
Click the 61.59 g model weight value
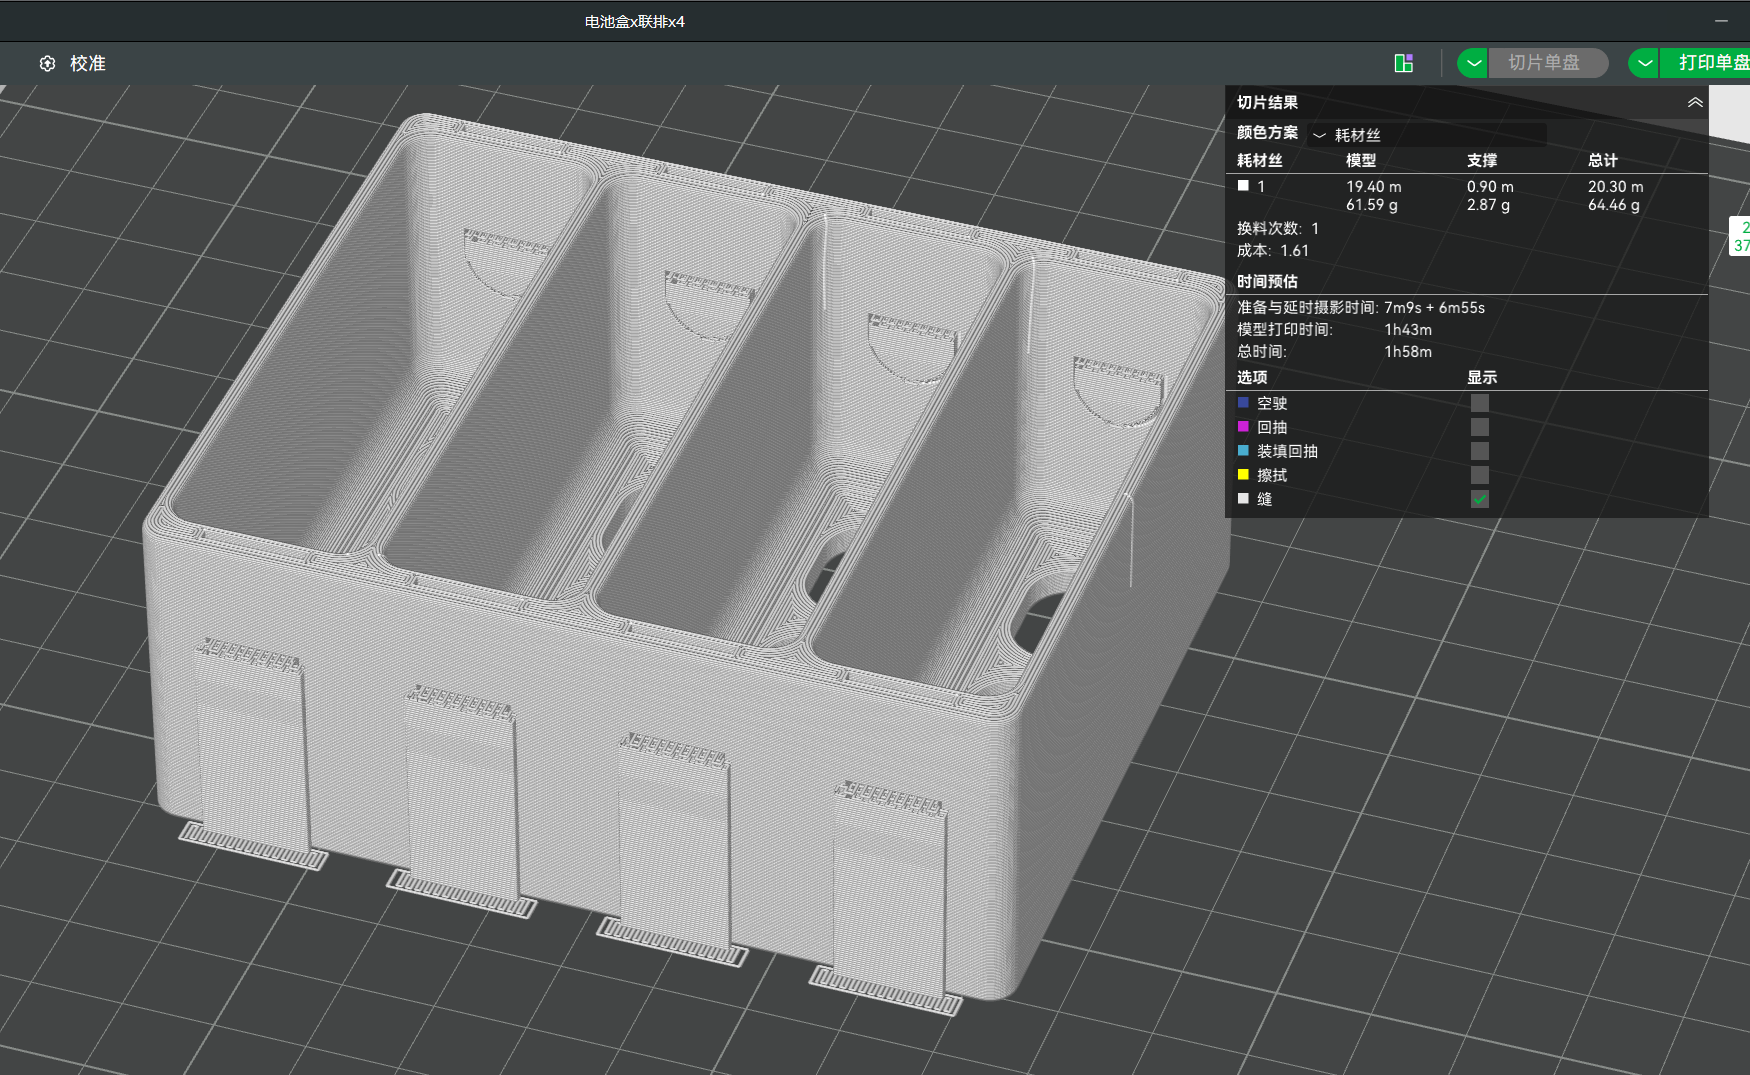click(x=1372, y=205)
